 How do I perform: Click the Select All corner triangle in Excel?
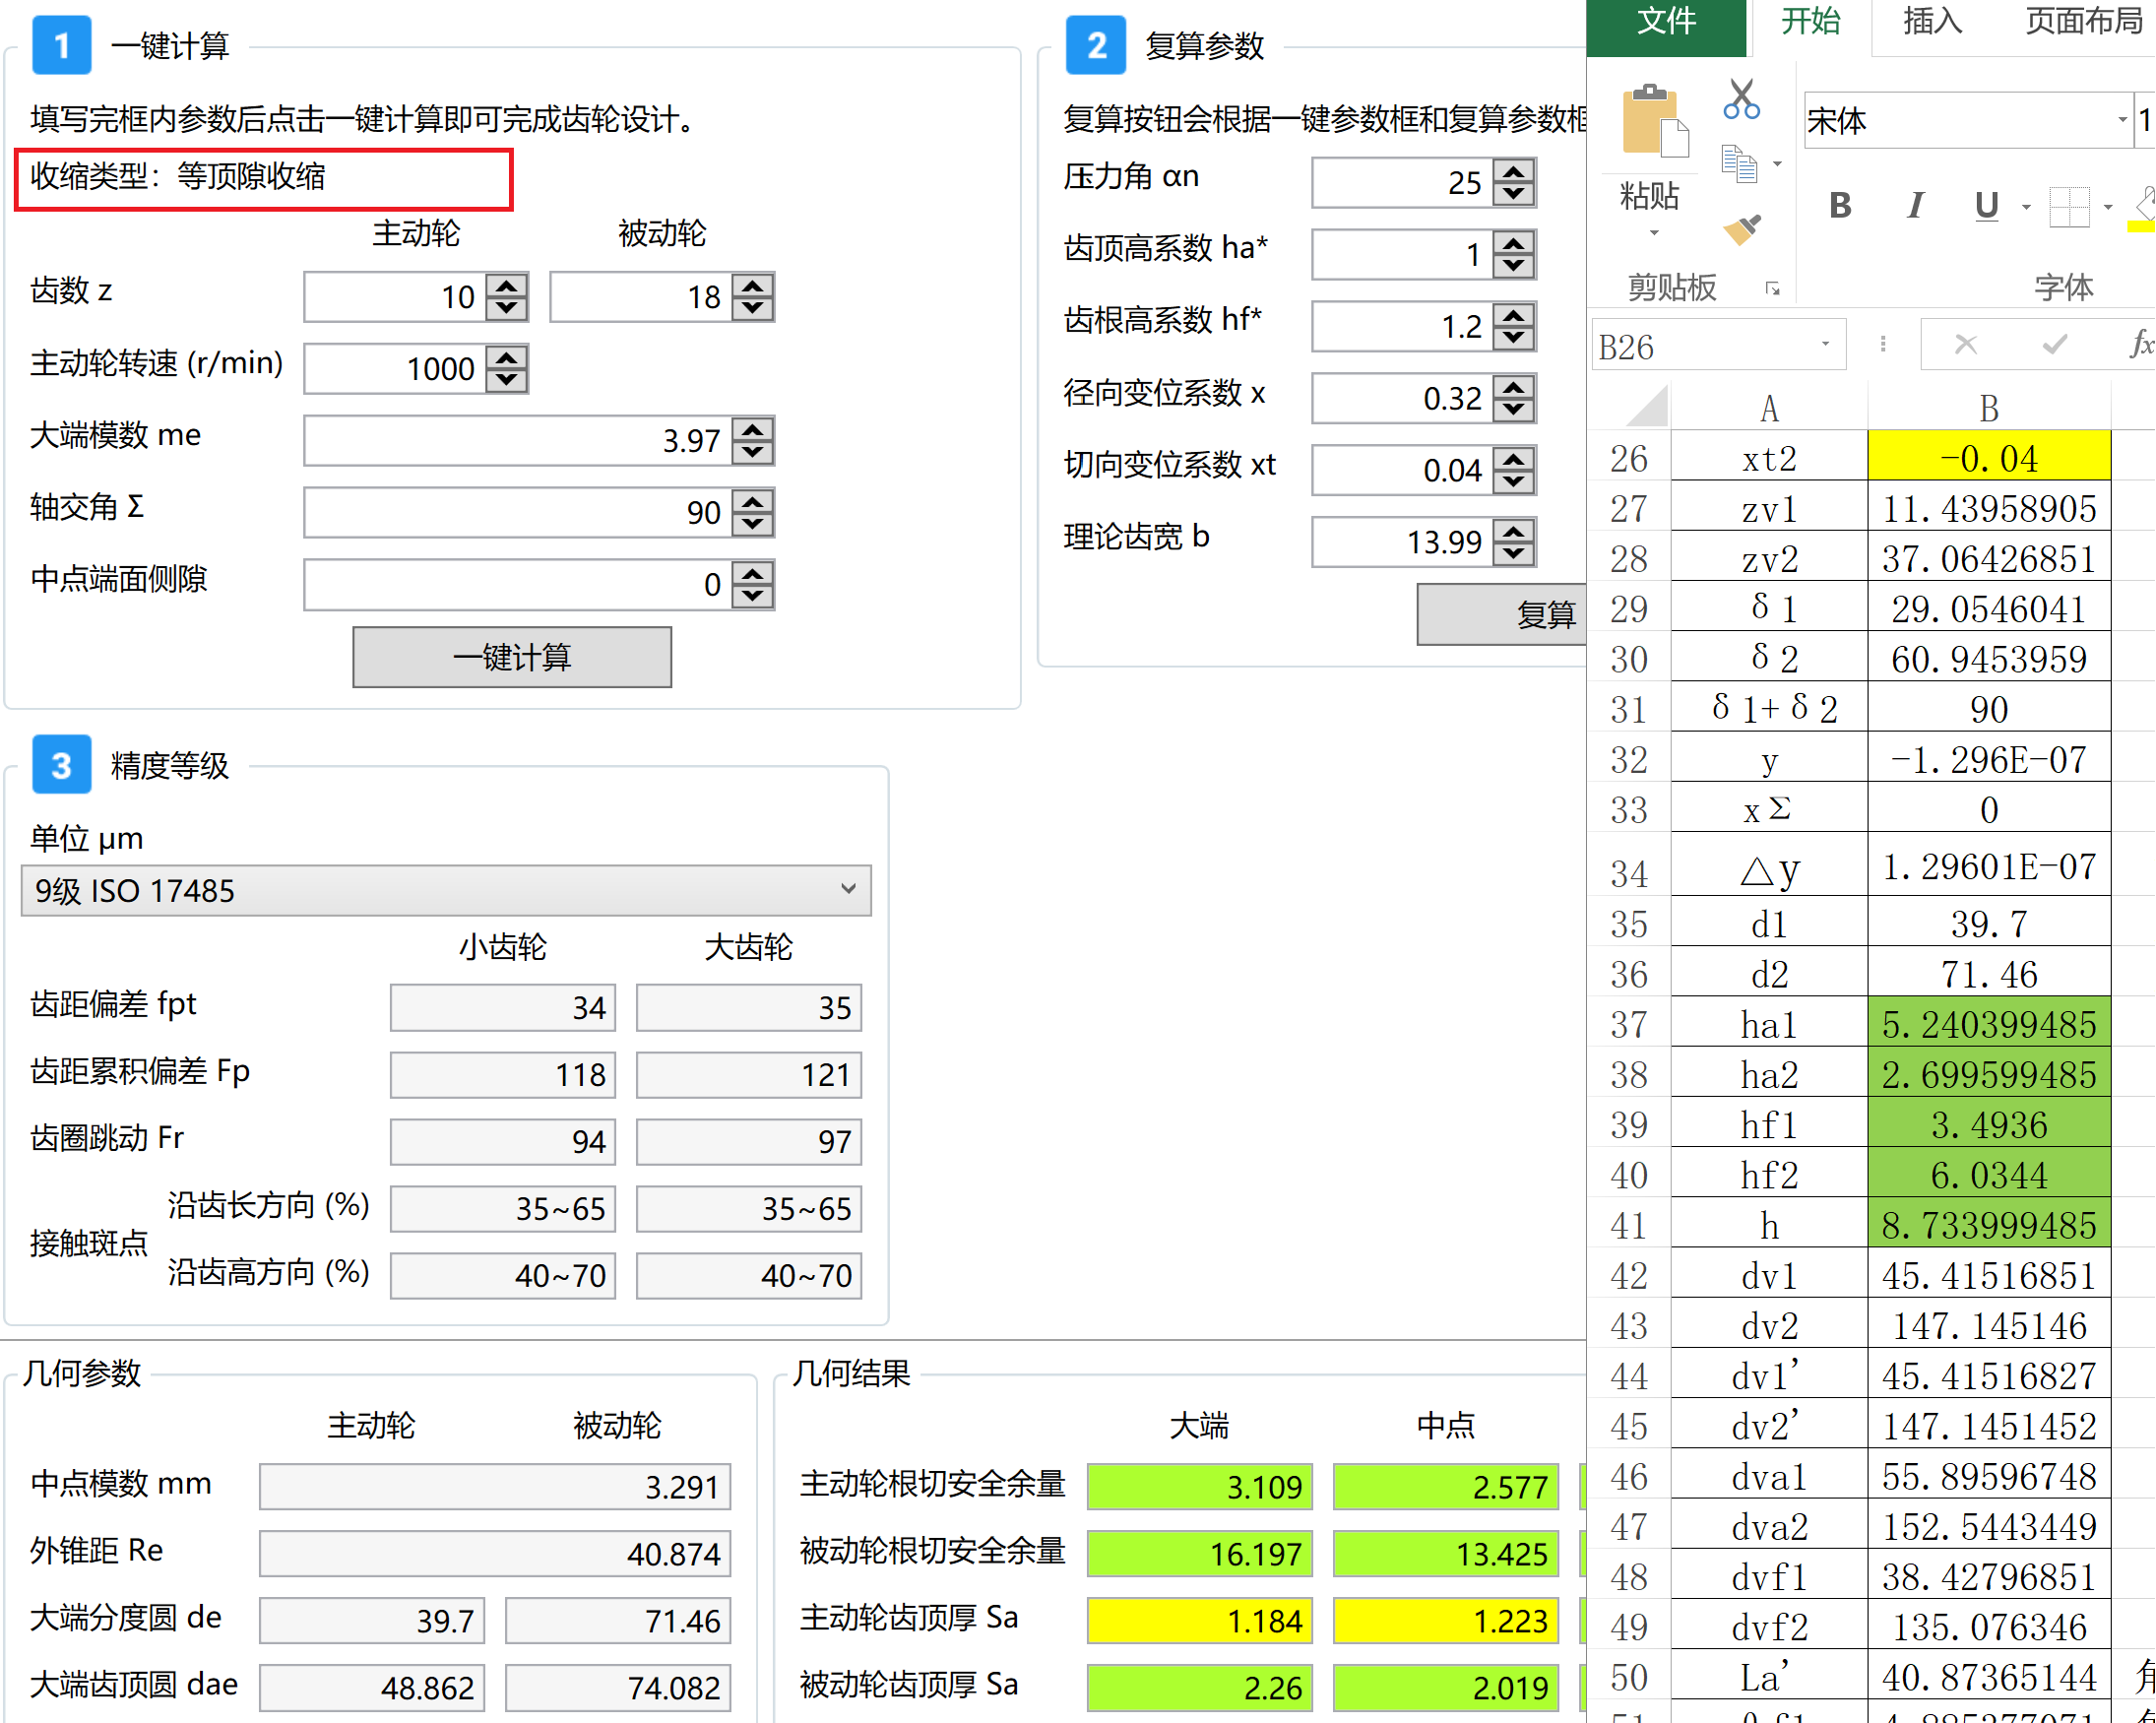pos(1647,407)
